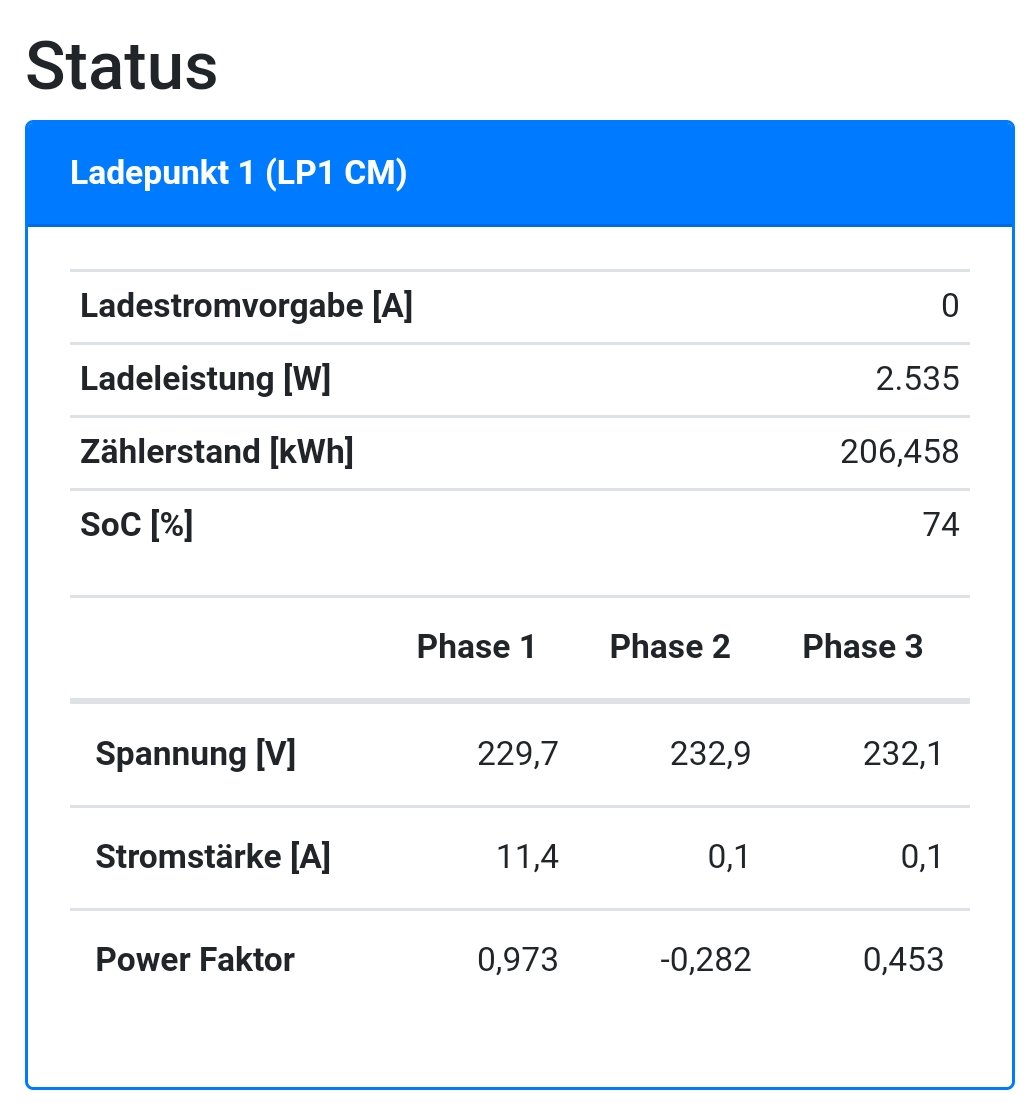
Task: Select the Ladestromvorgabe [A] row label
Action: click(x=246, y=306)
